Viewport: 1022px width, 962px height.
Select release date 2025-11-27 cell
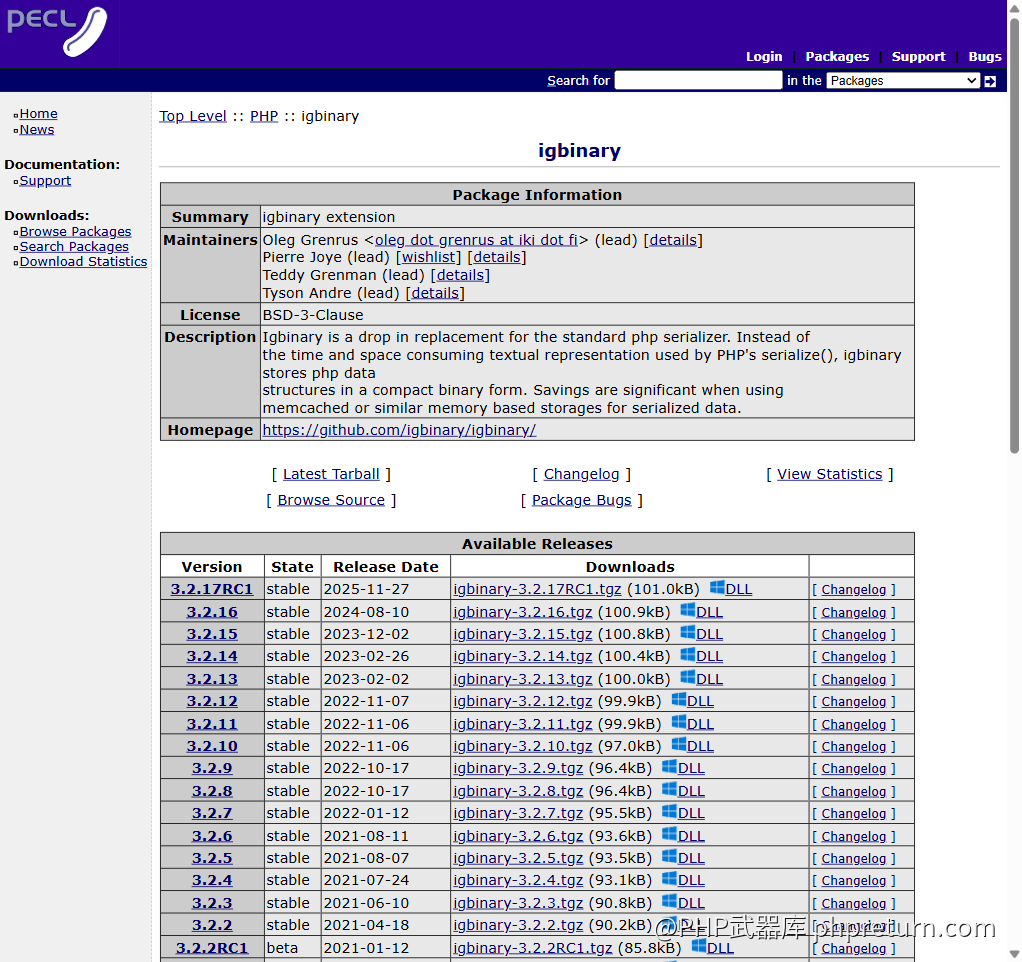(x=386, y=589)
